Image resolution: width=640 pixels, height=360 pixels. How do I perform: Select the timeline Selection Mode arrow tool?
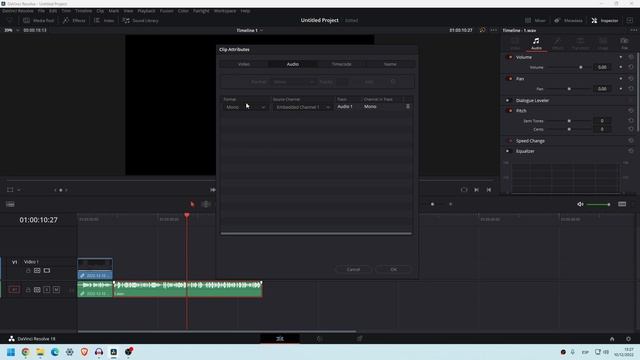(x=192, y=204)
